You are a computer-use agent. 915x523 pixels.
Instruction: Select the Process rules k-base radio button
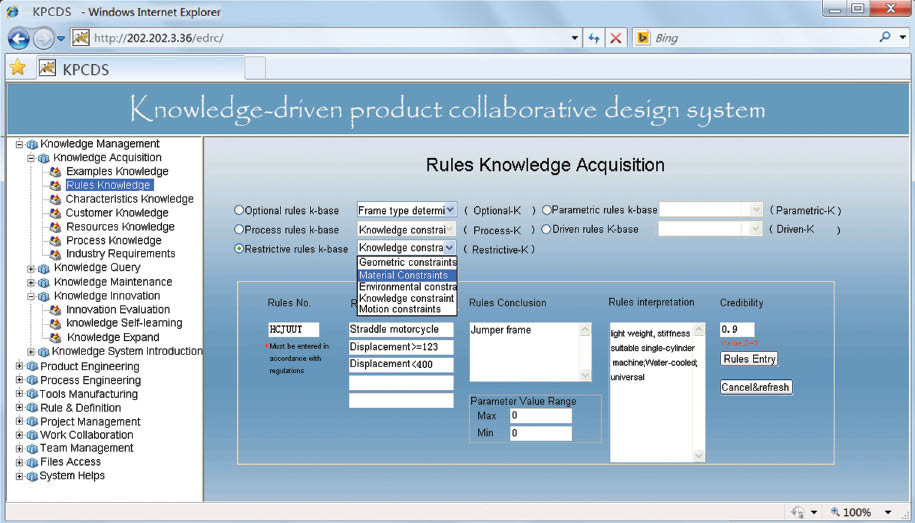coord(239,230)
